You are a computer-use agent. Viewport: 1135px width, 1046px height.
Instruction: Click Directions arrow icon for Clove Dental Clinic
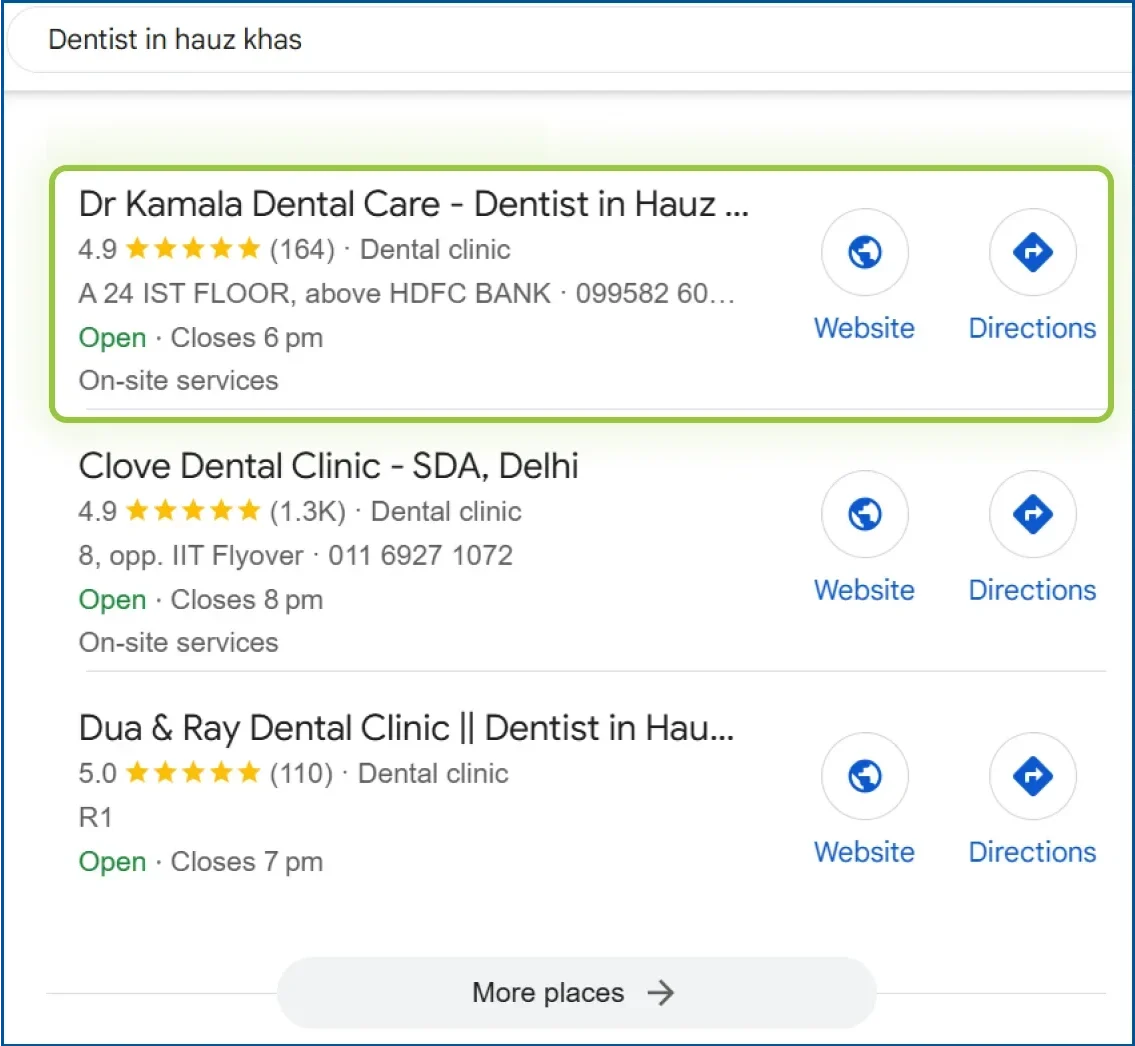click(x=1032, y=514)
